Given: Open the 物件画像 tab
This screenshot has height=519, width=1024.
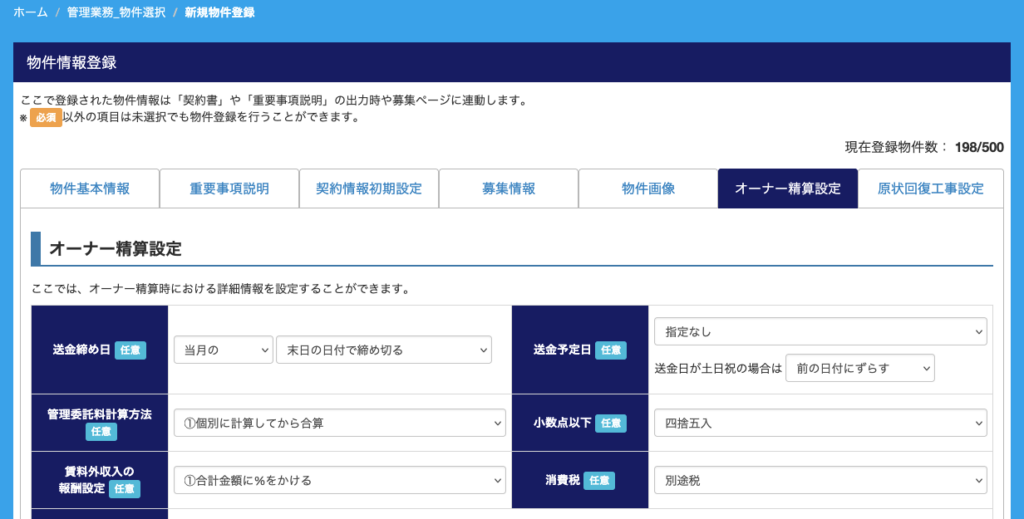Looking at the screenshot, I should (x=647, y=188).
